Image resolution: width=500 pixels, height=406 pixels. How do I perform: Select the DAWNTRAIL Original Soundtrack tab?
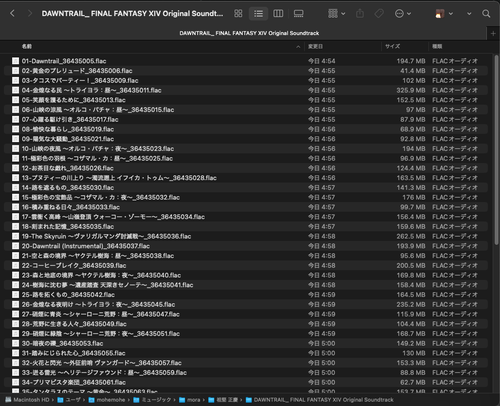[249, 33]
